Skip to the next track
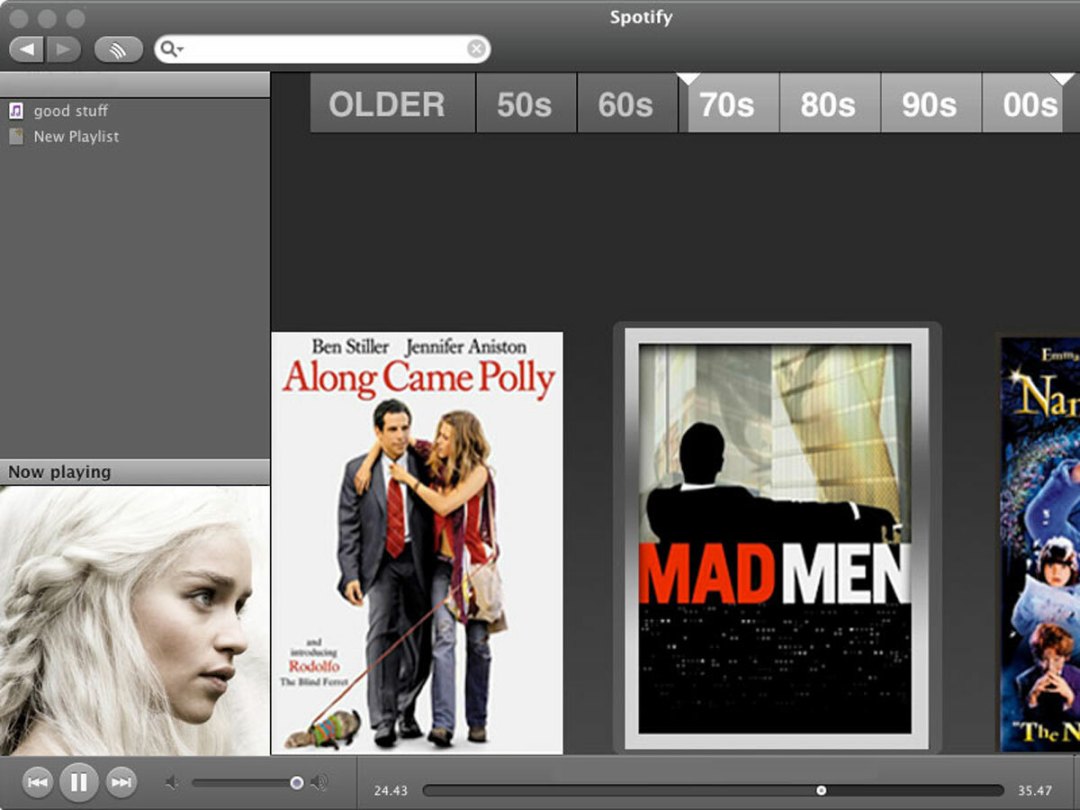 121,782
